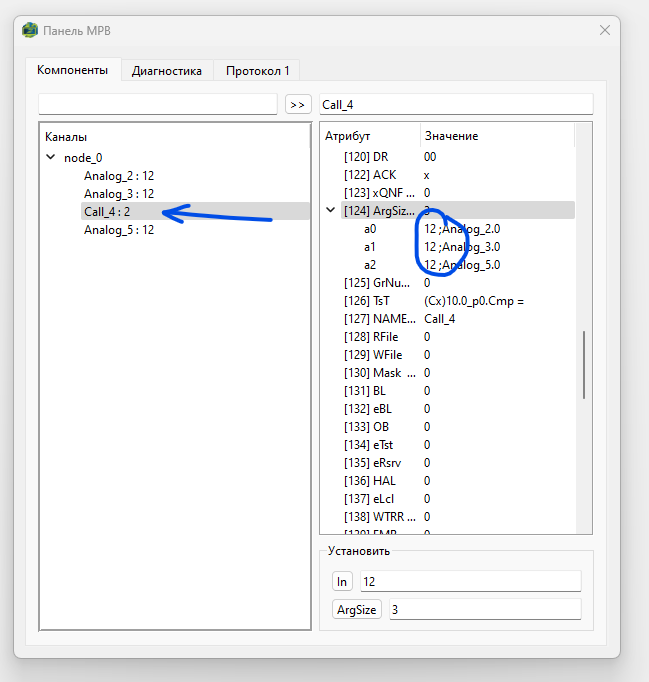Select the [122] ACK attribute row
The width and height of the screenshot is (649, 682).
(x=458, y=175)
